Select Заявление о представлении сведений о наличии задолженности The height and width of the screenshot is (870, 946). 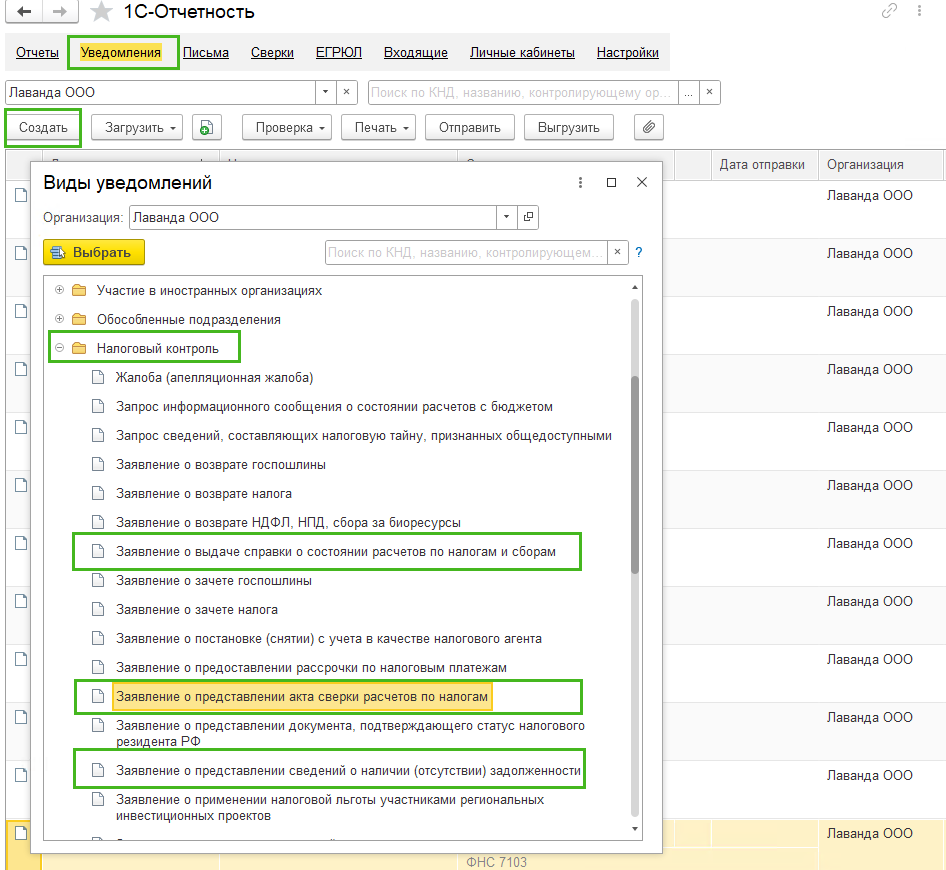coord(348,770)
